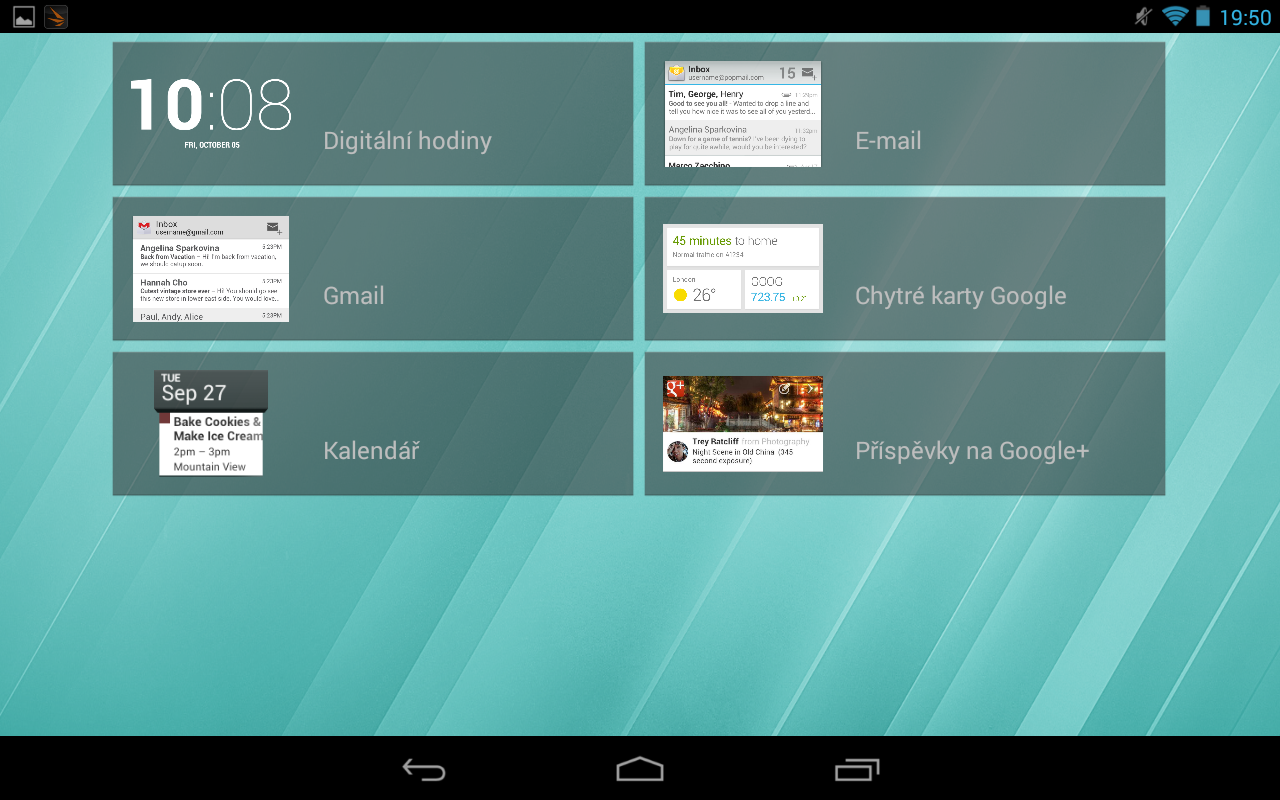Open the Recent apps button
This screenshot has height=800, width=1280.
(x=857, y=769)
